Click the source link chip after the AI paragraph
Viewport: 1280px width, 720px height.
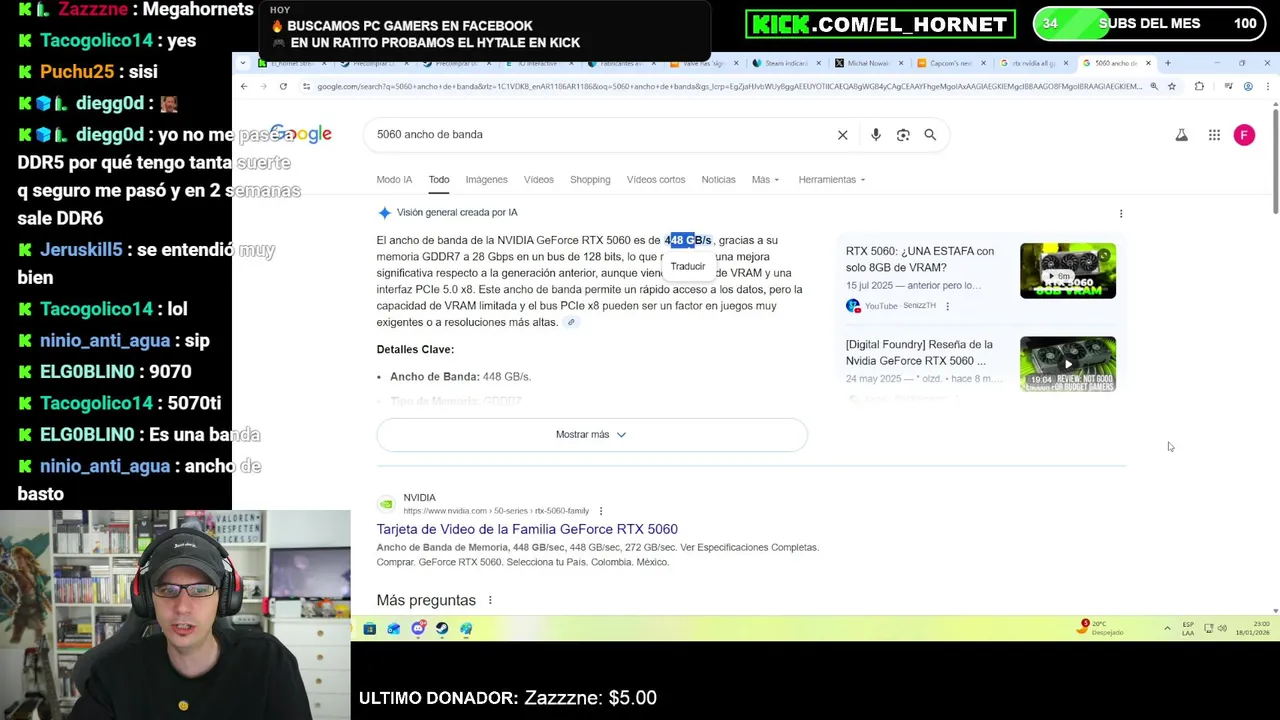pos(571,322)
